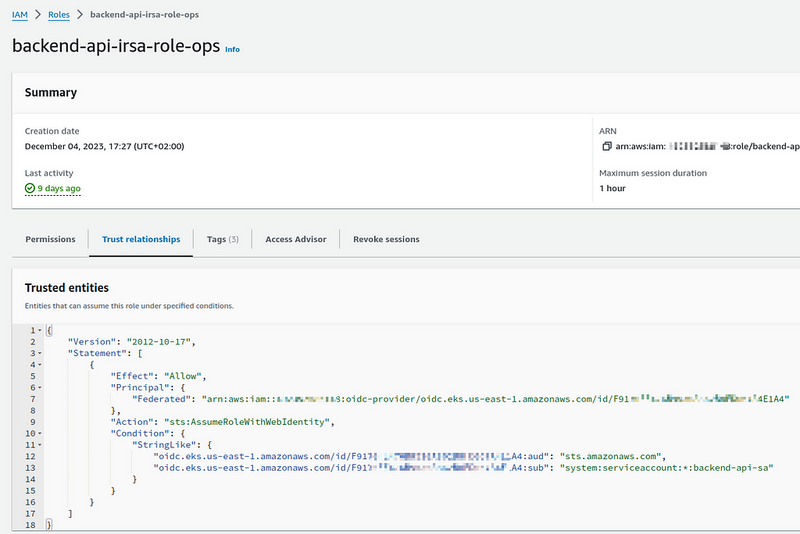Open the IAM breadcrumb link
Screen dimensions: 800x534
[x=19, y=16]
